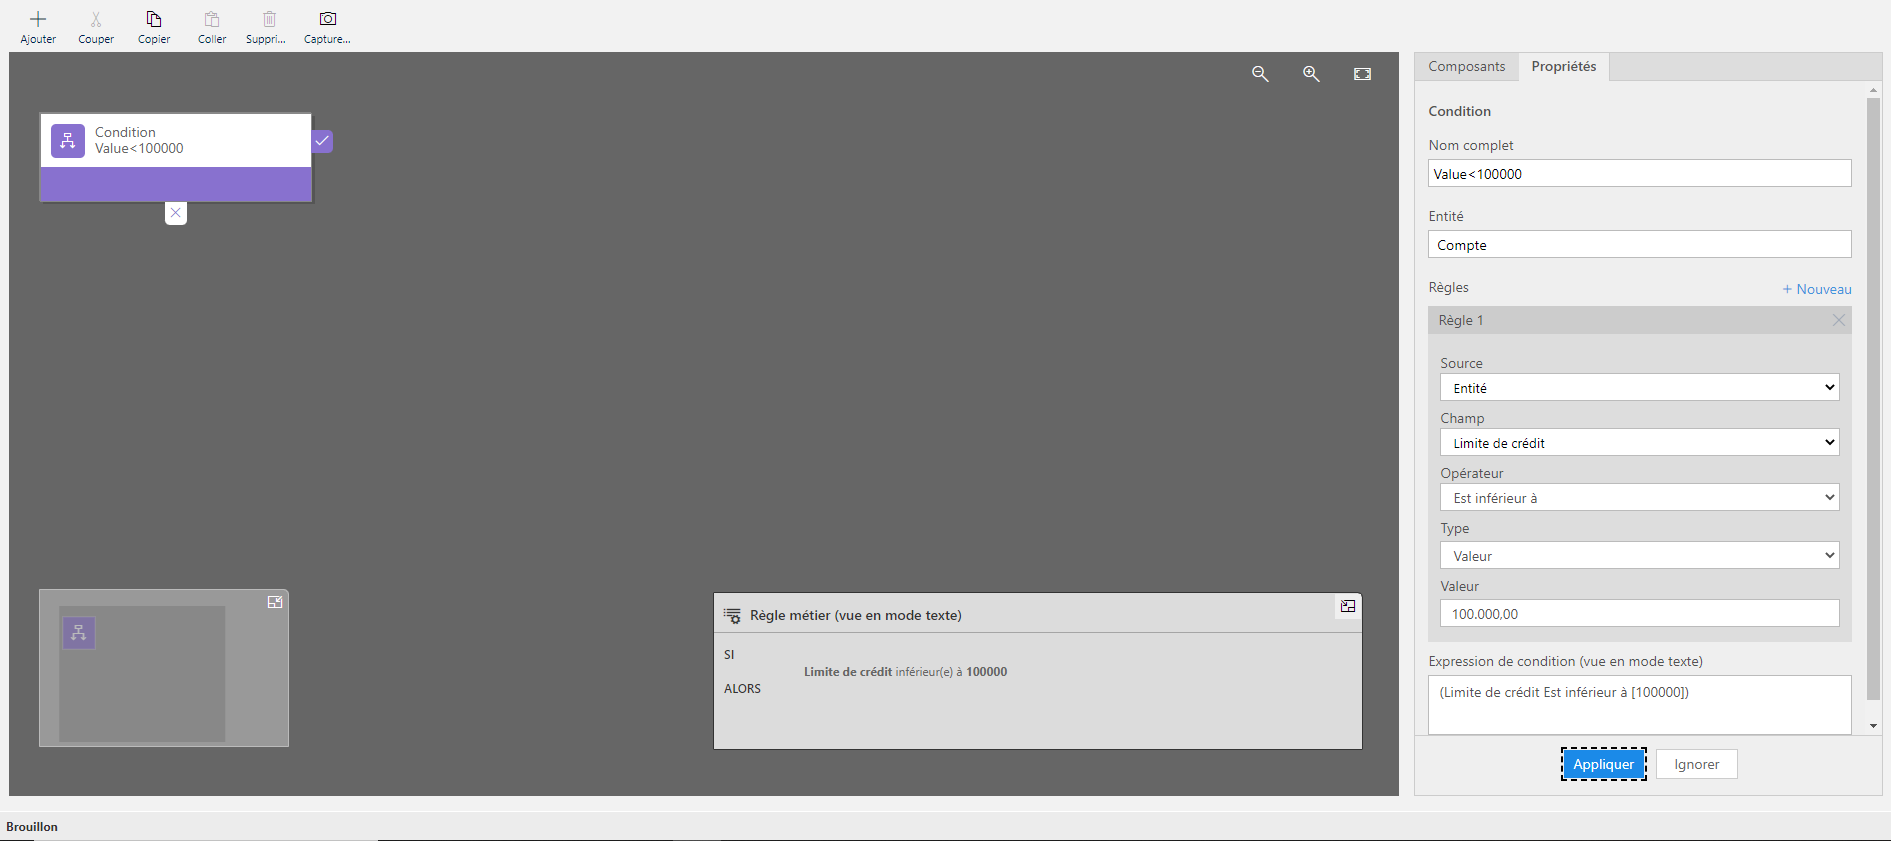Click the Capture camera icon
1891x841 pixels.
point(327,19)
